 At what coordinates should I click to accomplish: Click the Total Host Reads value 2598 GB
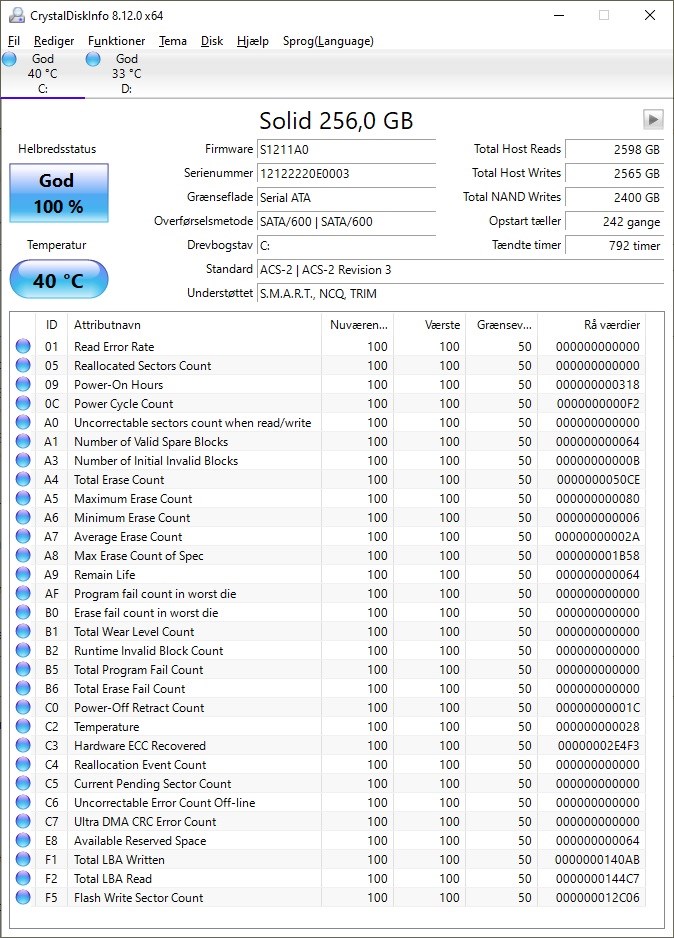pyautogui.click(x=615, y=150)
